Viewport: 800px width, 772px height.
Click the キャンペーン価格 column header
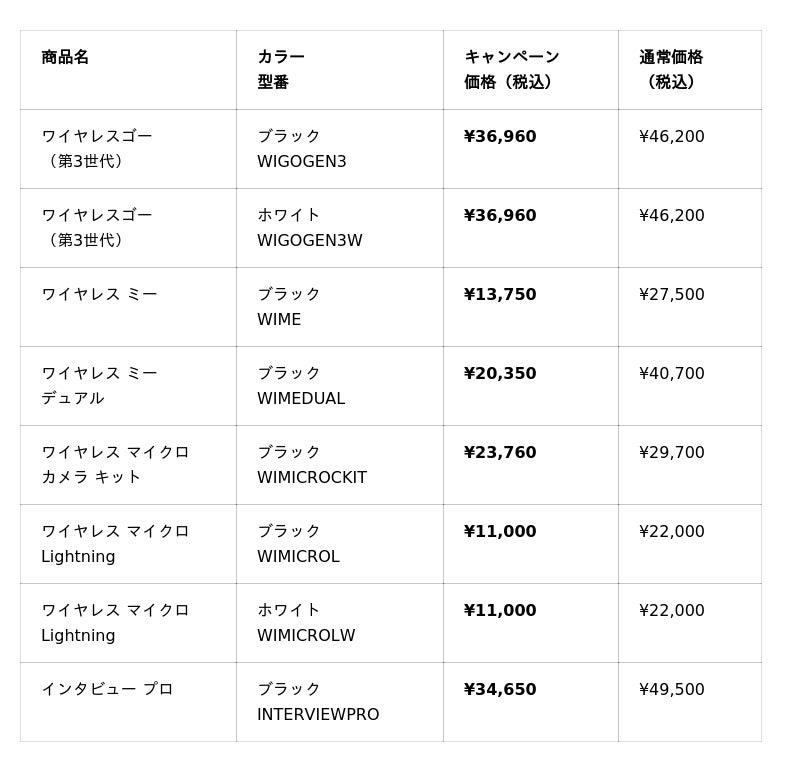[511, 69]
